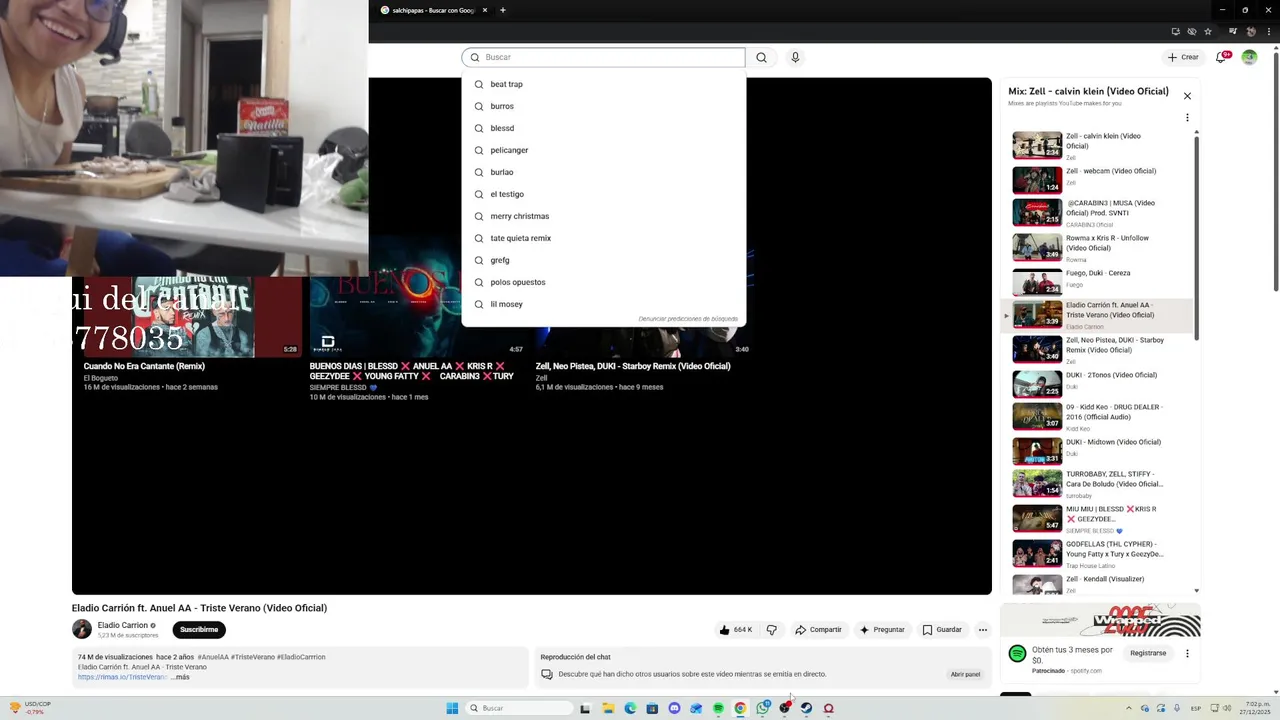Screen dimensions: 1280x720
Task: Click the Guardar button
Action: coord(942,630)
